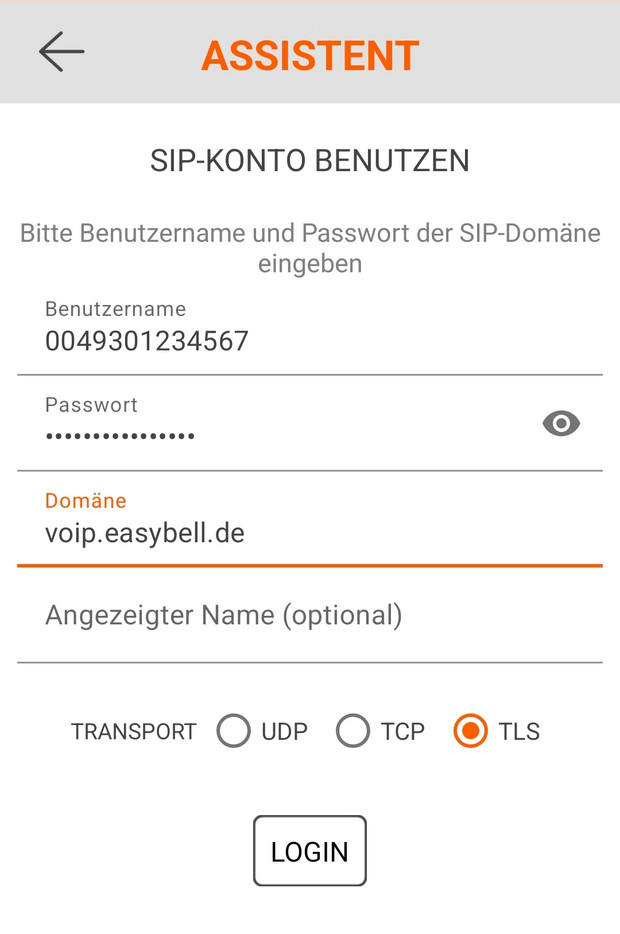
Task: Focus the username field showing 0049301234567
Action: (x=147, y=342)
